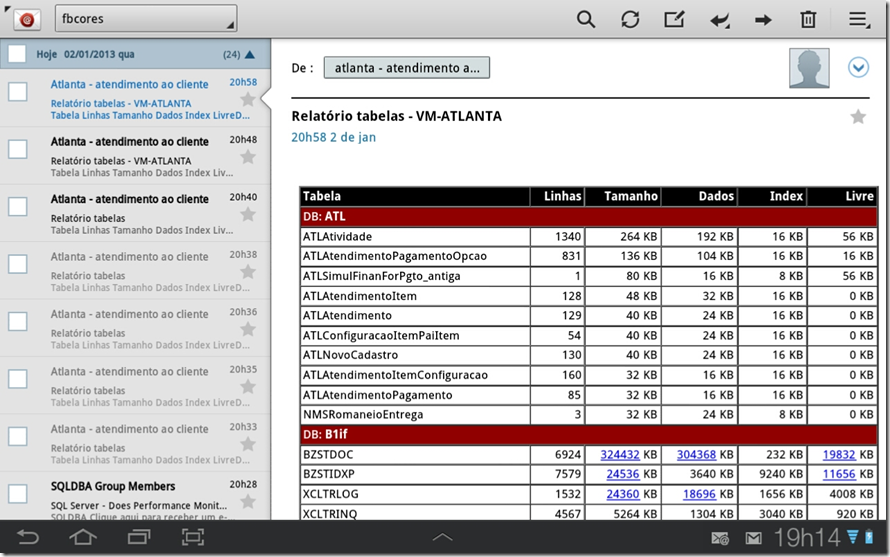This screenshot has height=557, width=890.
Task: Reply to the open message
Action: tap(719, 20)
